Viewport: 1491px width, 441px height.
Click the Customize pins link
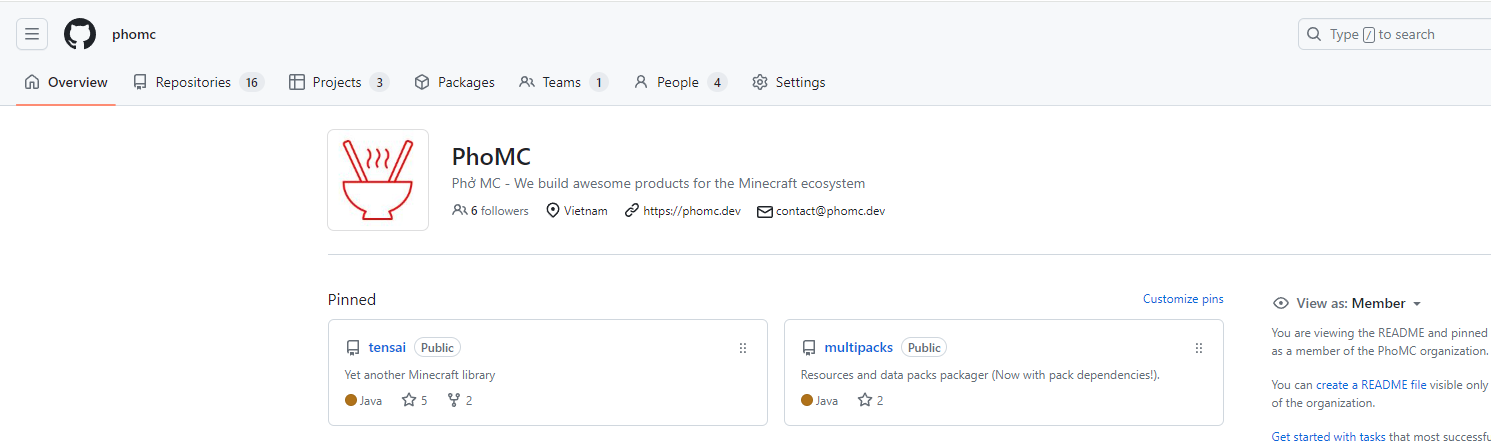(1183, 299)
